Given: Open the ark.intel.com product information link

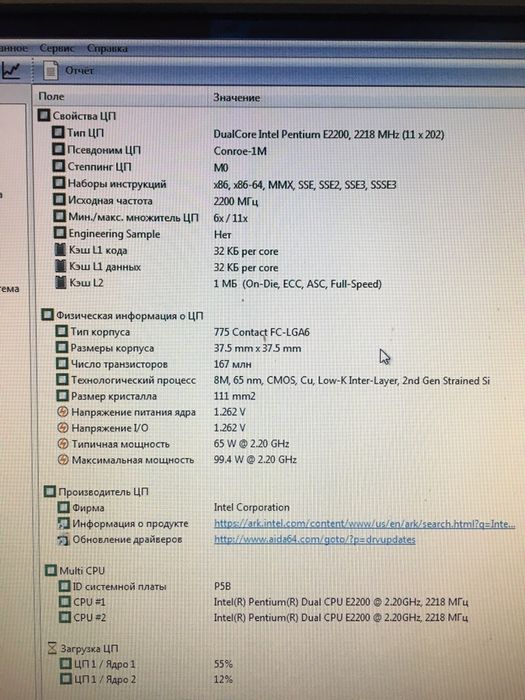Looking at the screenshot, I should (x=364, y=523).
